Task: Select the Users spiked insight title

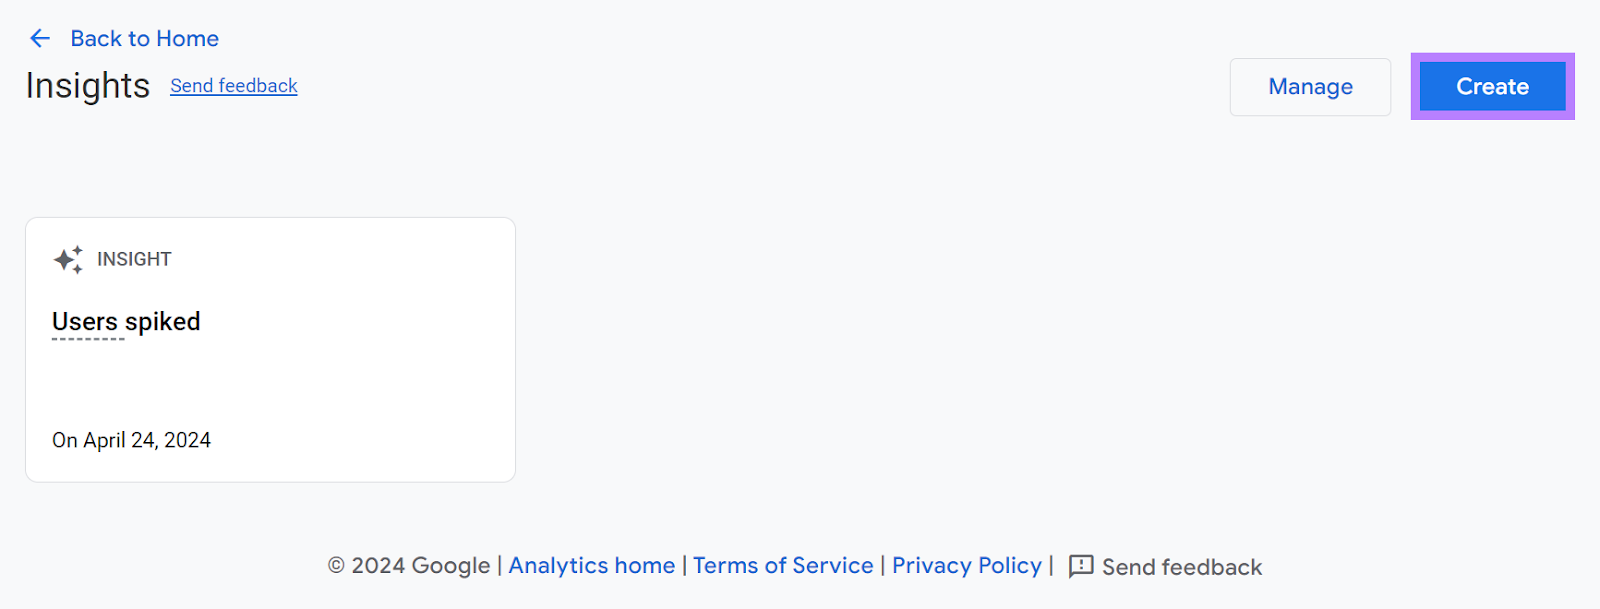Action: pyautogui.click(x=126, y=321)
